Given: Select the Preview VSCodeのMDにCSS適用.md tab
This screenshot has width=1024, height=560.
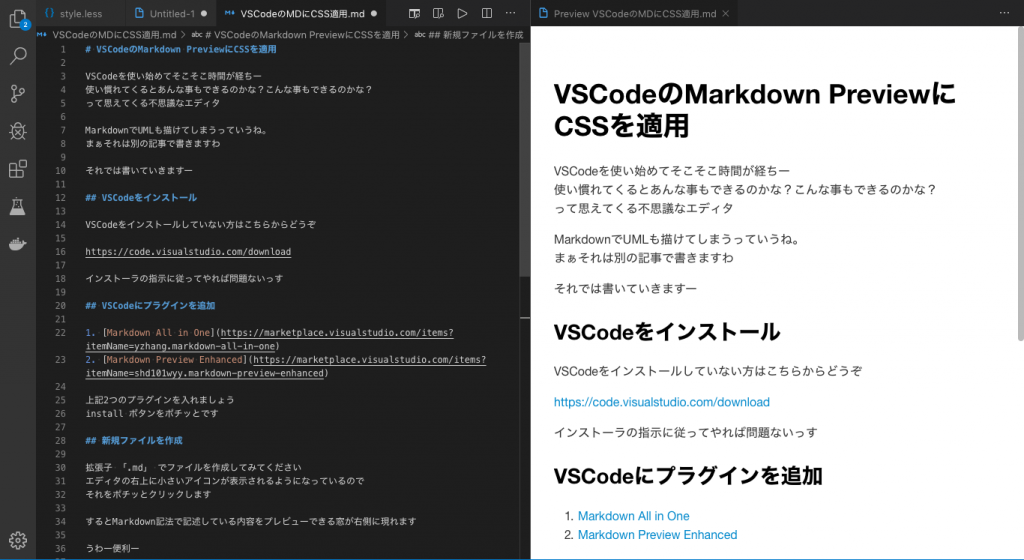Looking at the screenshot, I should 633,14.
